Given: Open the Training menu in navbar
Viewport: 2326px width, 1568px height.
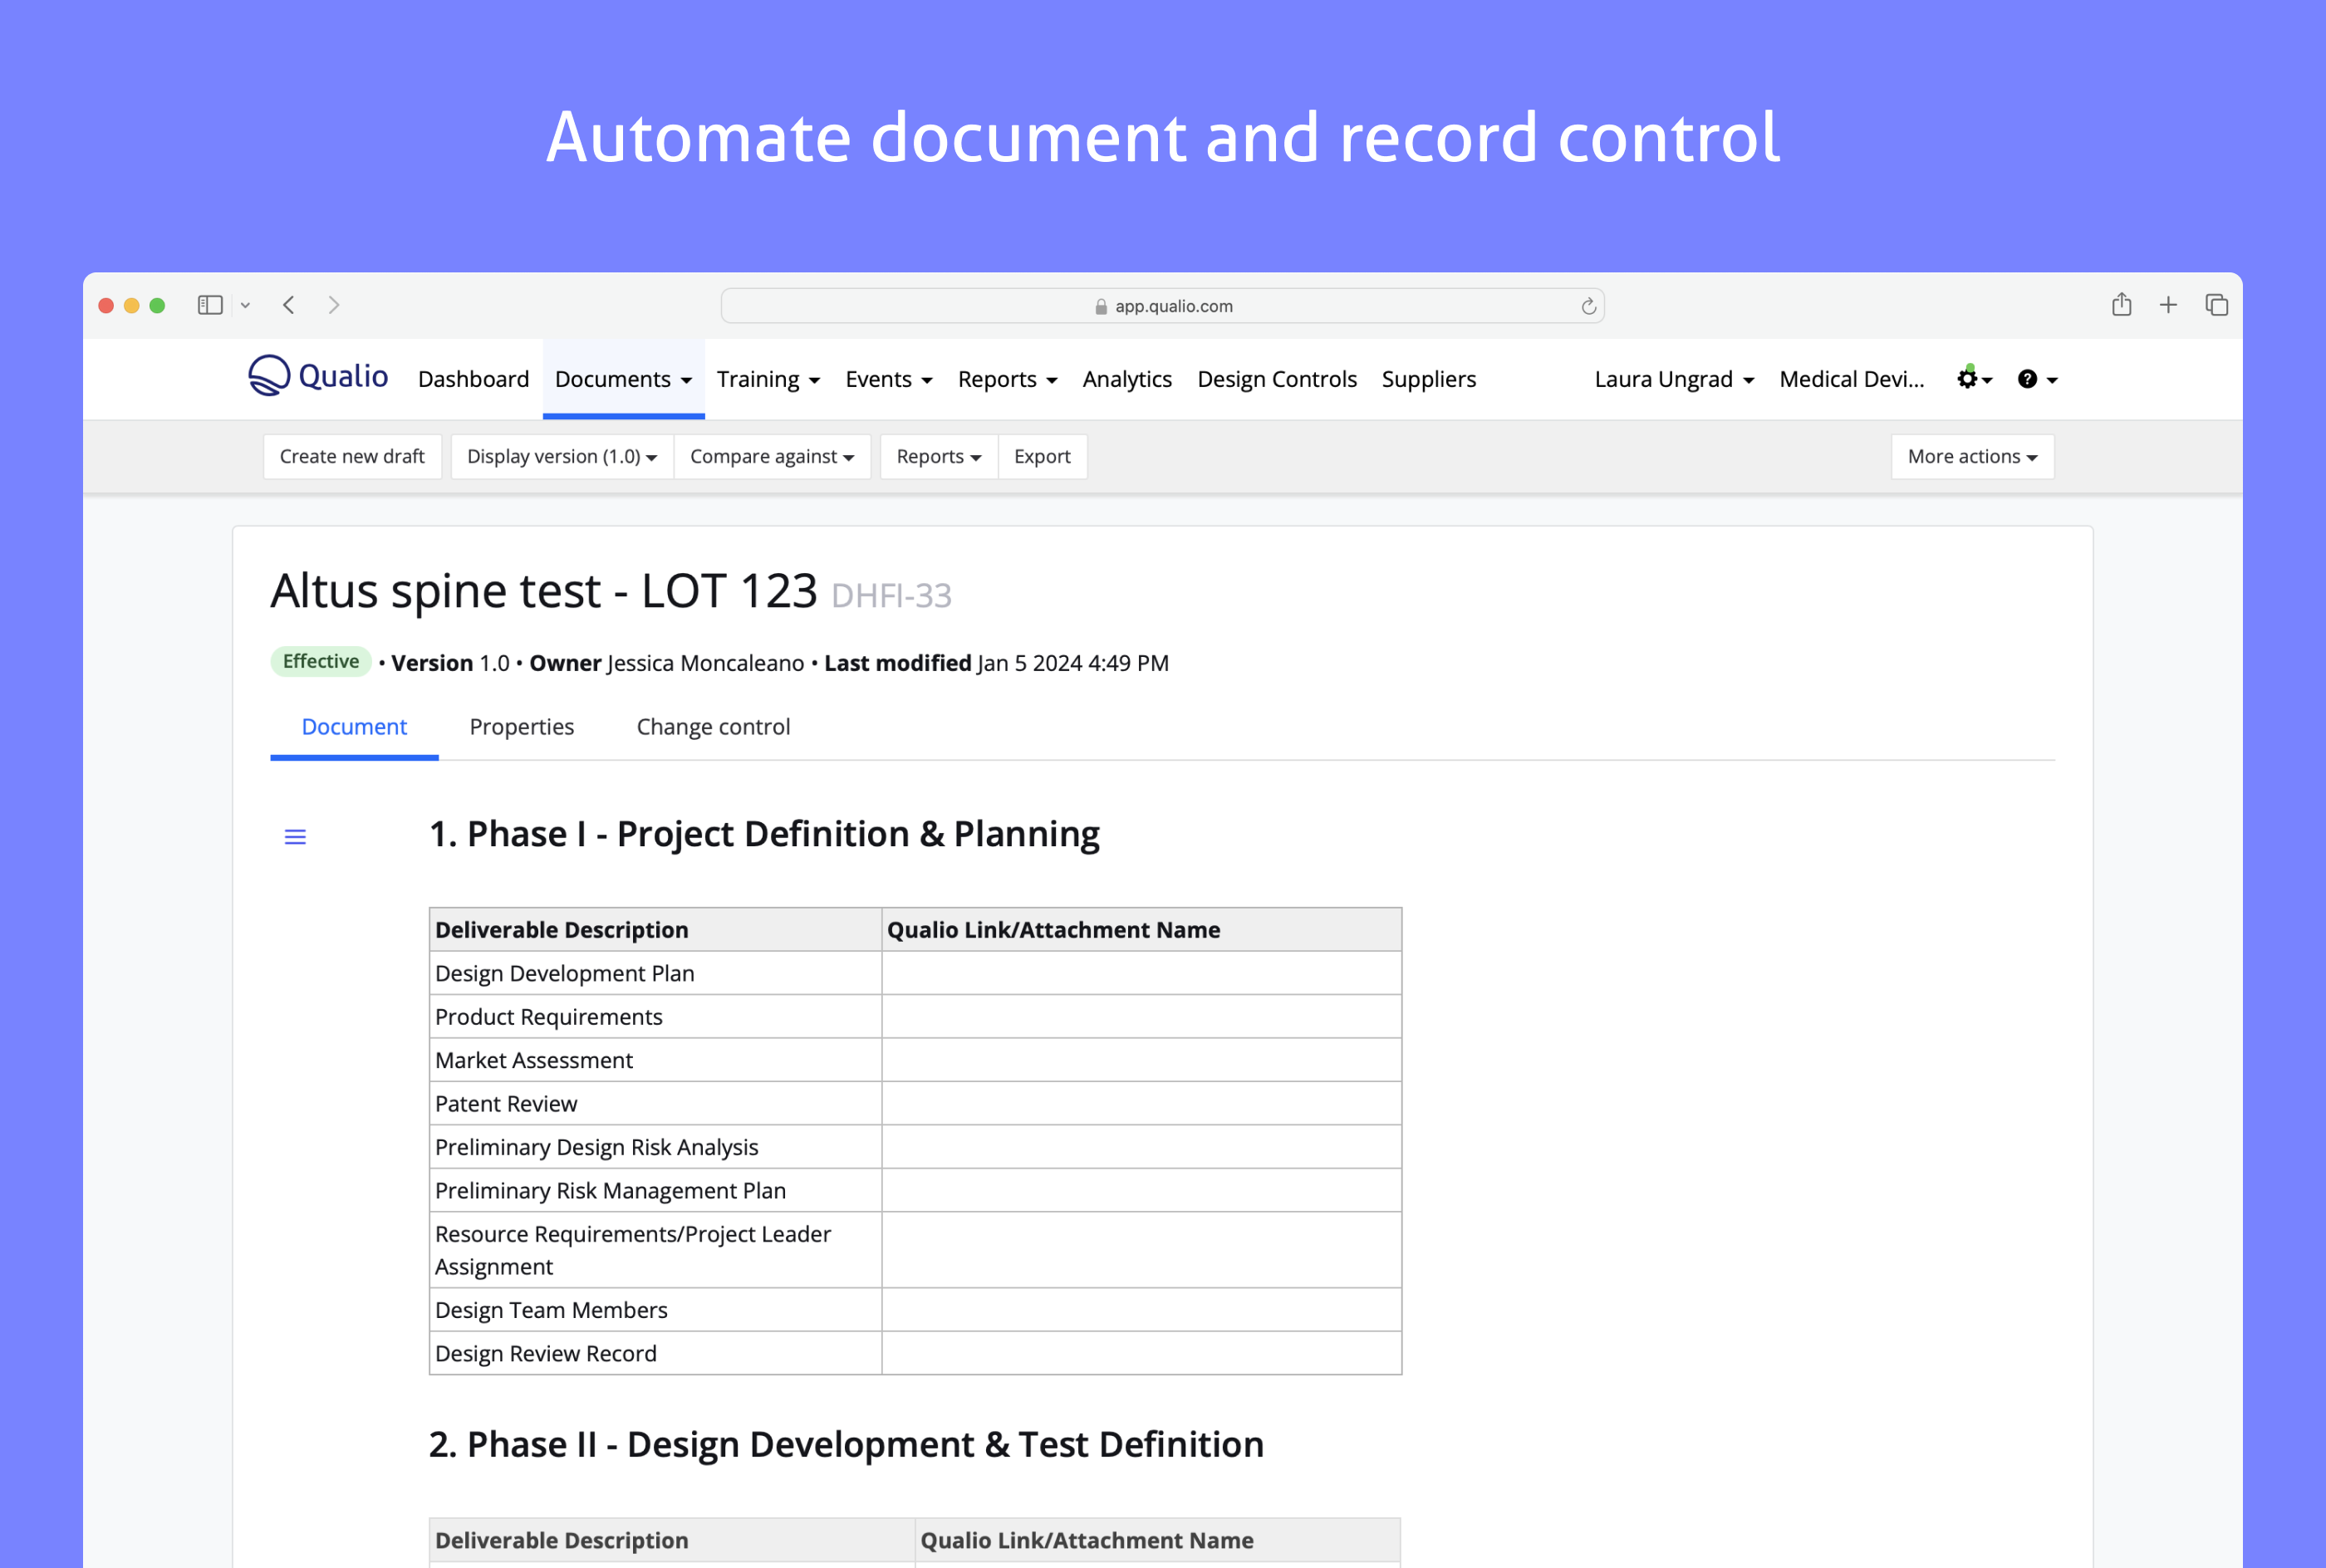Looking at the screenshot, I should tap(767, 379).
